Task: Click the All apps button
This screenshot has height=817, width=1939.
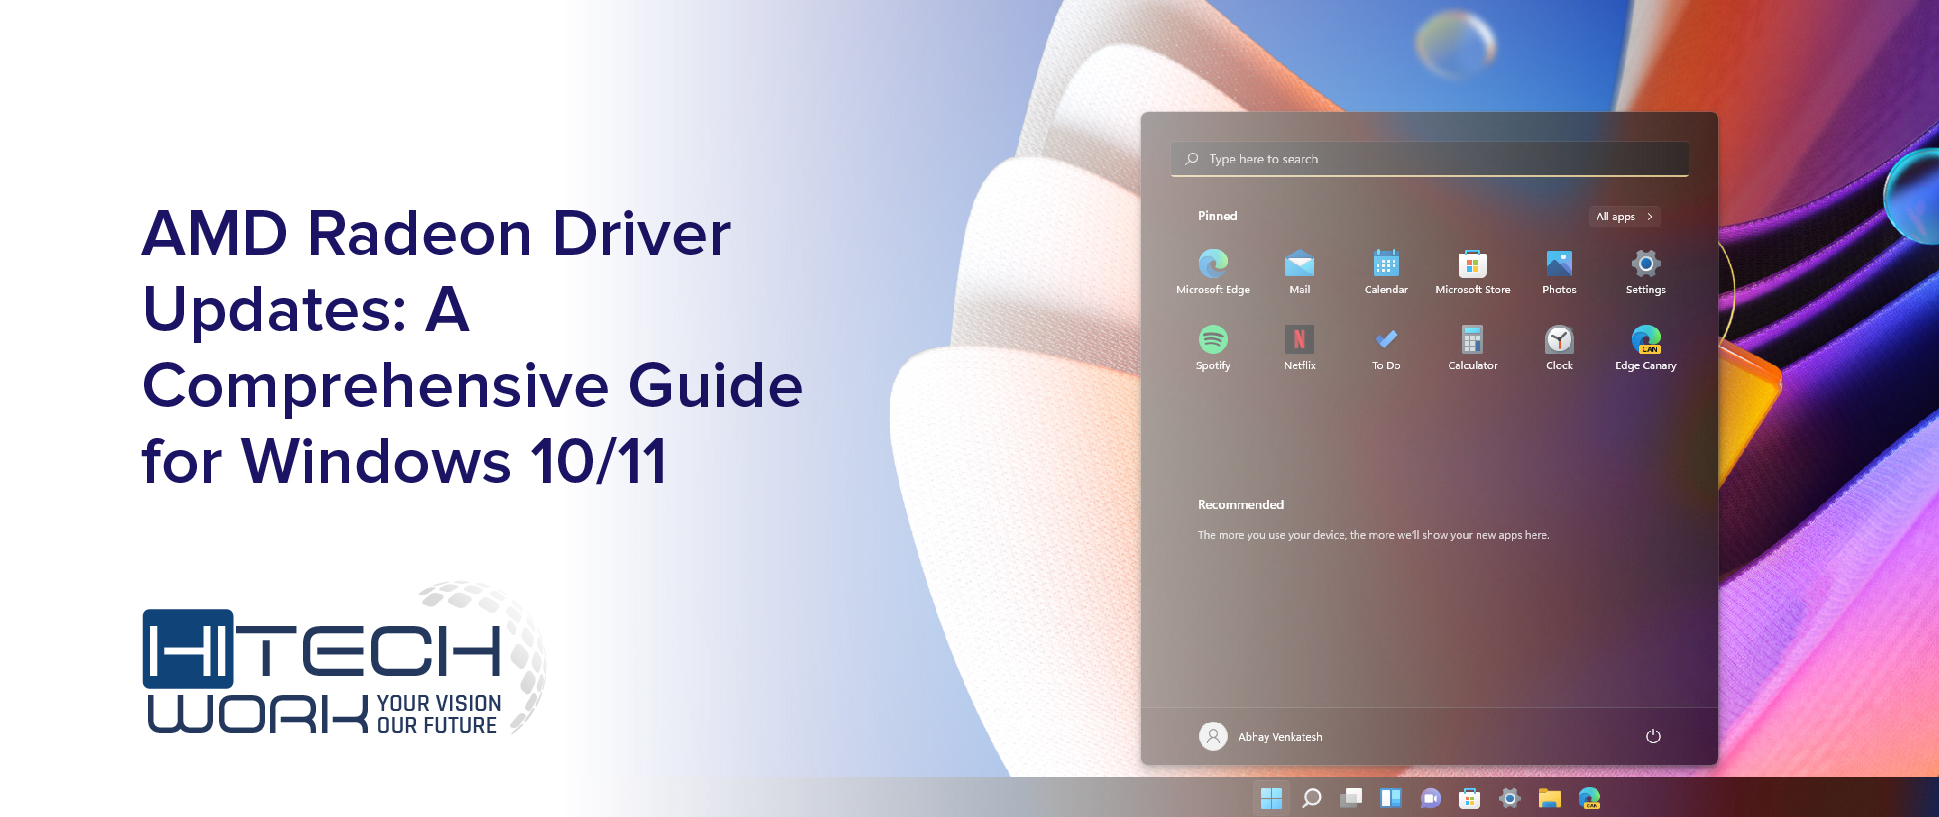Action: coord(1624,216)
